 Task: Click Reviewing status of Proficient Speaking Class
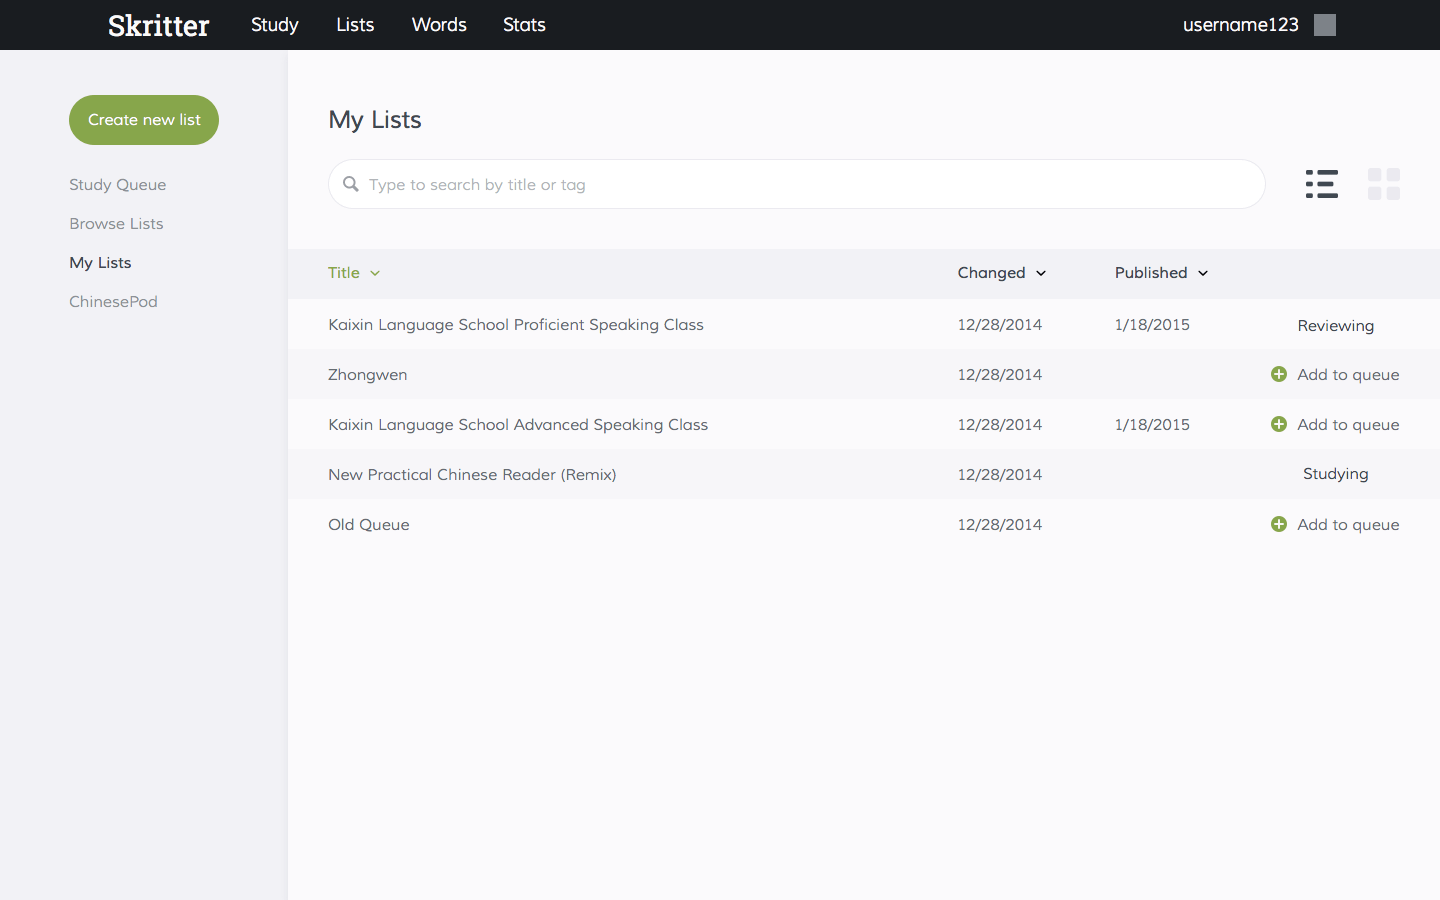(1336, 326)
